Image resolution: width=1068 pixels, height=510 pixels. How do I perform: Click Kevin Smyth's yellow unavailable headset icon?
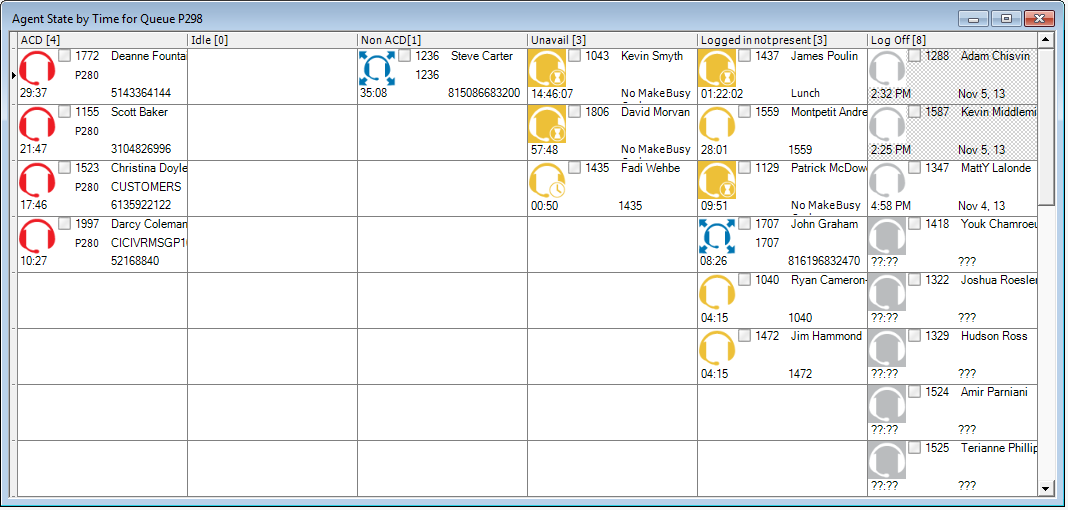[547, 68]
